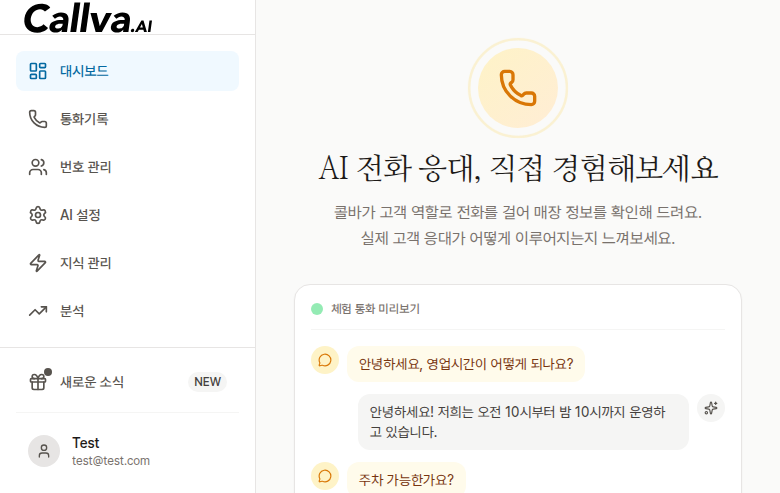The image size is (780, 493).
Task: Go to the 지식 관리 menu item
Action: coord(85,263)
